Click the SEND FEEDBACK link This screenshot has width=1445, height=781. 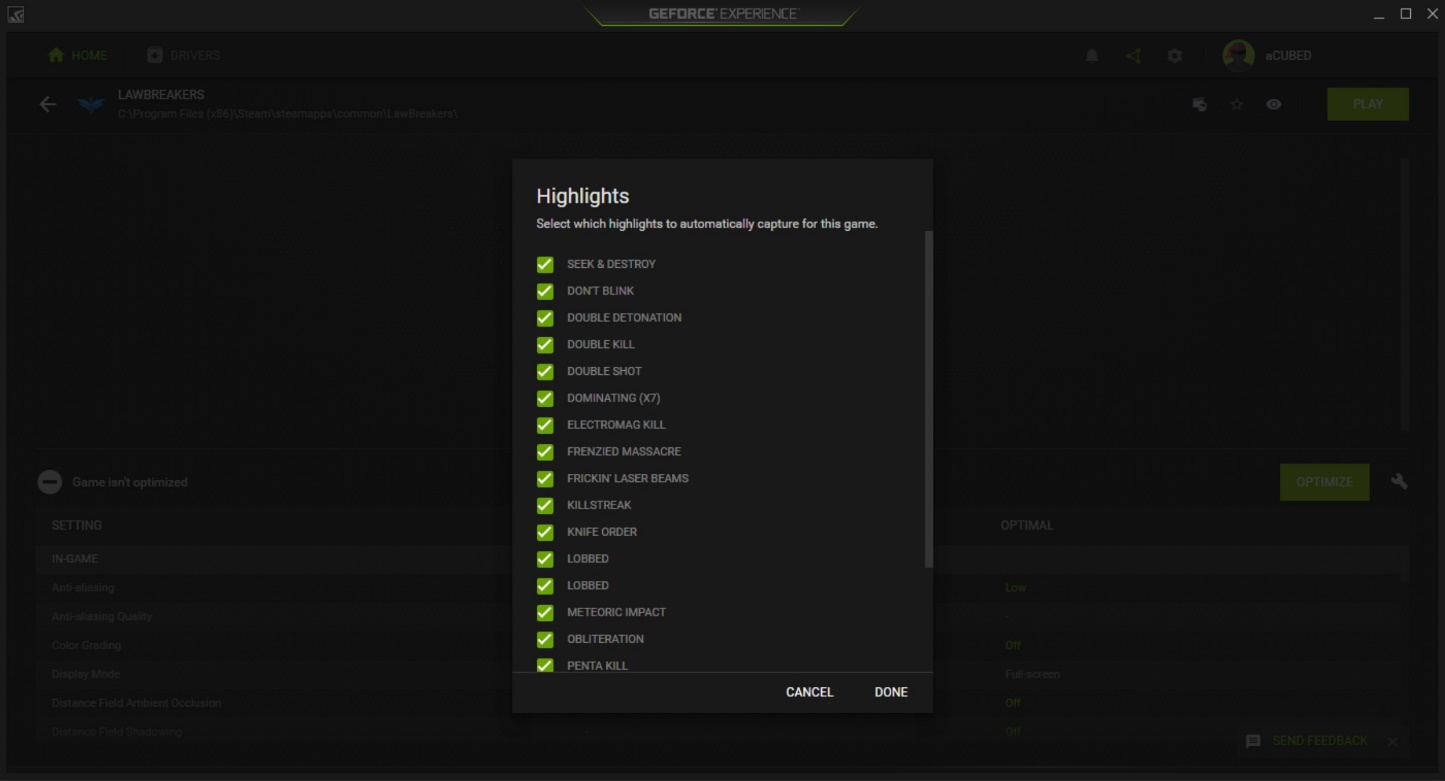pyautogui.click(x=1320, y=741)
